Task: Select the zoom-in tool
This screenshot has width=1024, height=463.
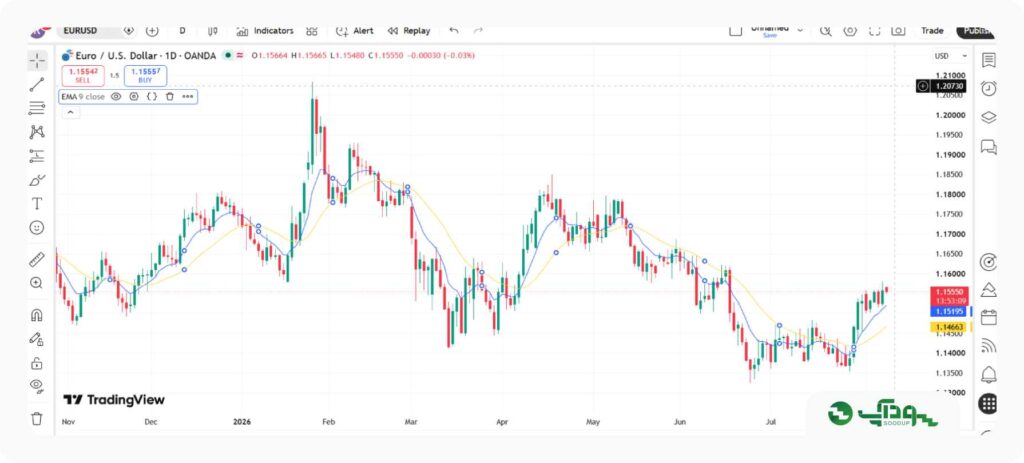Action: 37,283
